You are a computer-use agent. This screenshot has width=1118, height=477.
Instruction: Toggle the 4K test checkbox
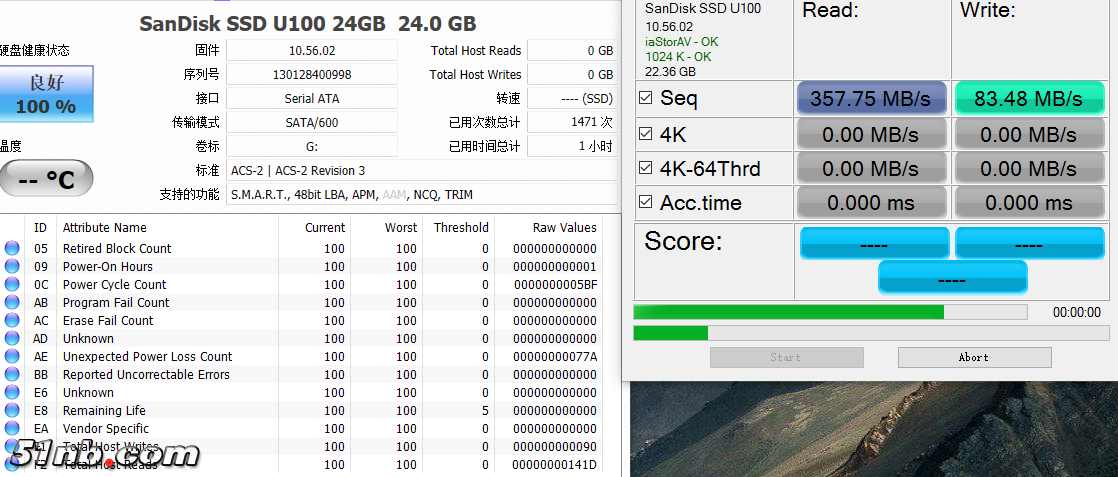pos(646,134)
